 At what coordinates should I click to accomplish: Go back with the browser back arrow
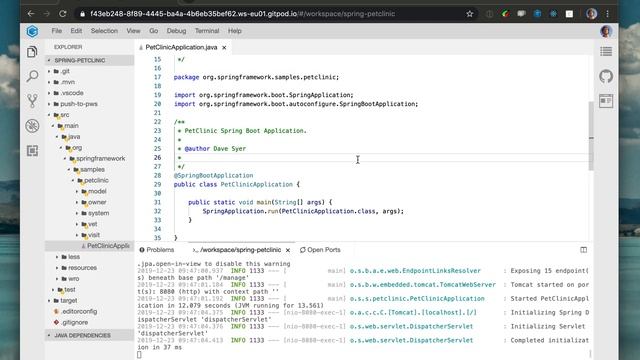click(x=31, y=13)
